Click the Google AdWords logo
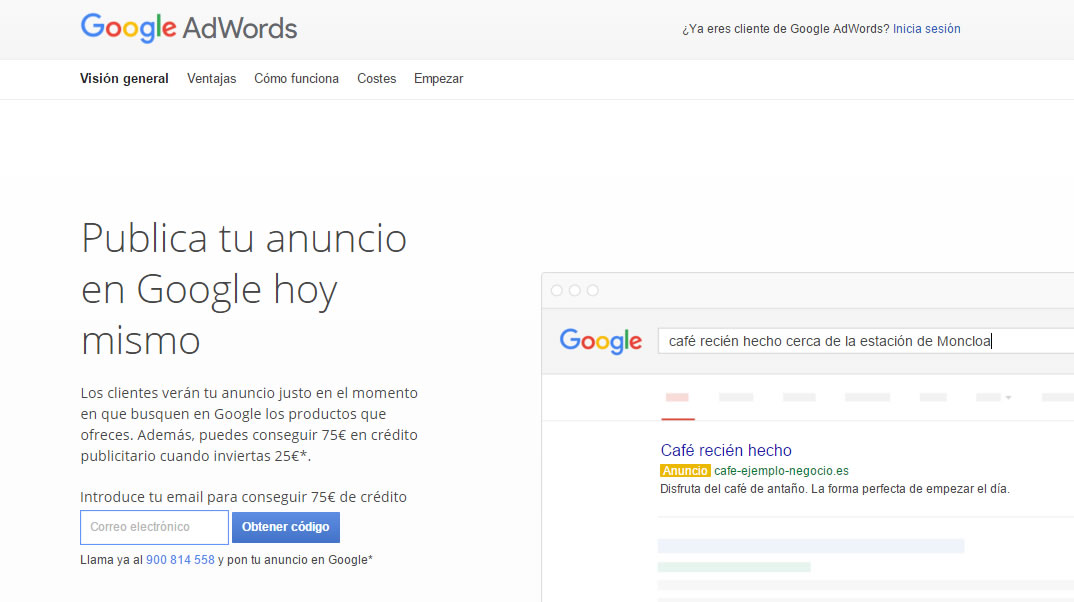Screen dimensions: 1074x602 pos(188,28)
